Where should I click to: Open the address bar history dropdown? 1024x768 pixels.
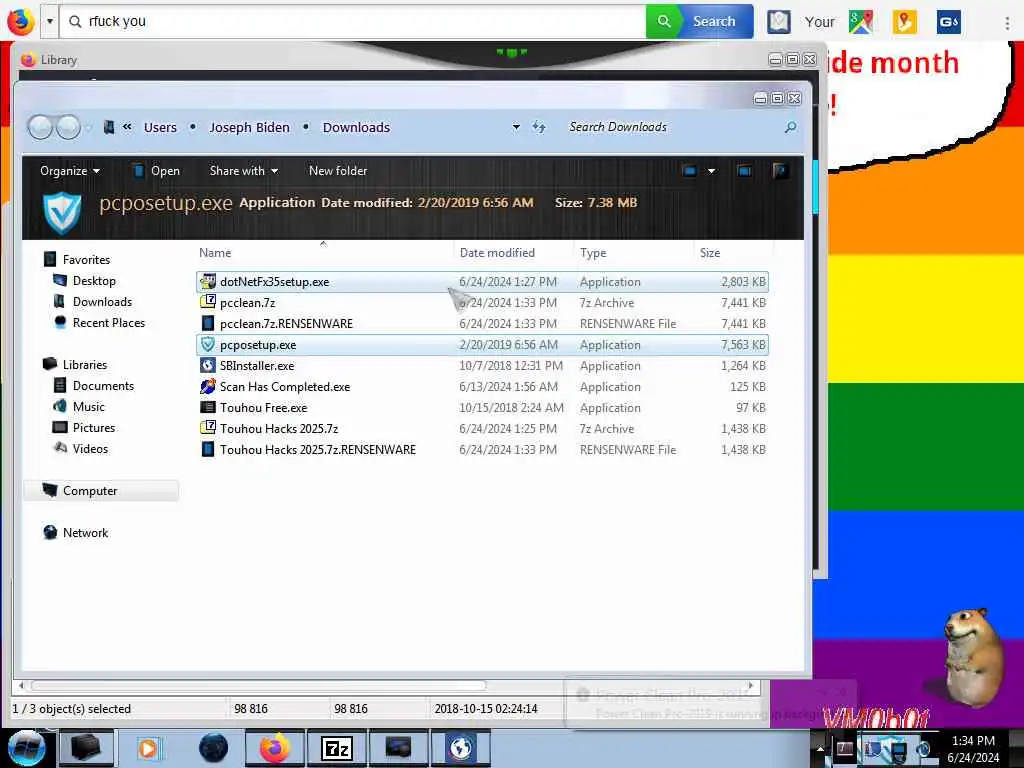pos(516,127)
